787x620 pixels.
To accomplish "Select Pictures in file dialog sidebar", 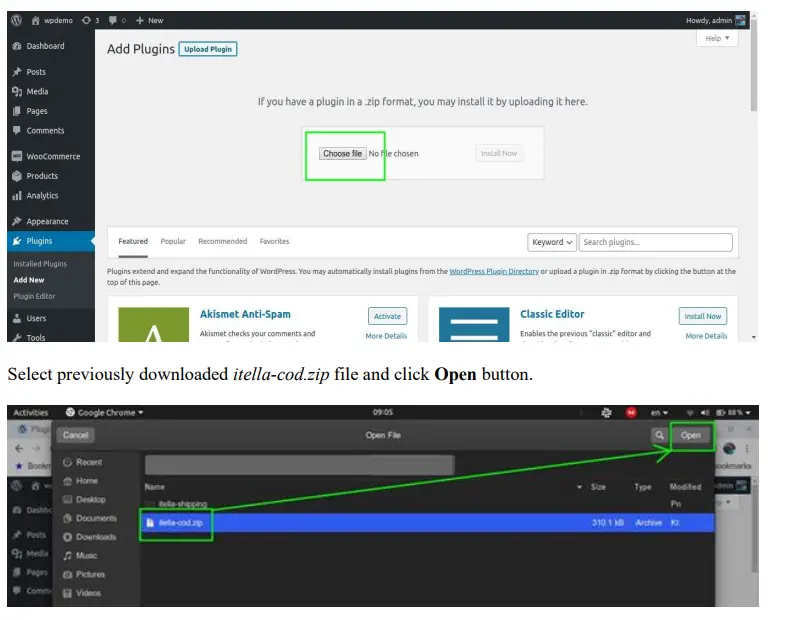I will (x=84, y=574).
